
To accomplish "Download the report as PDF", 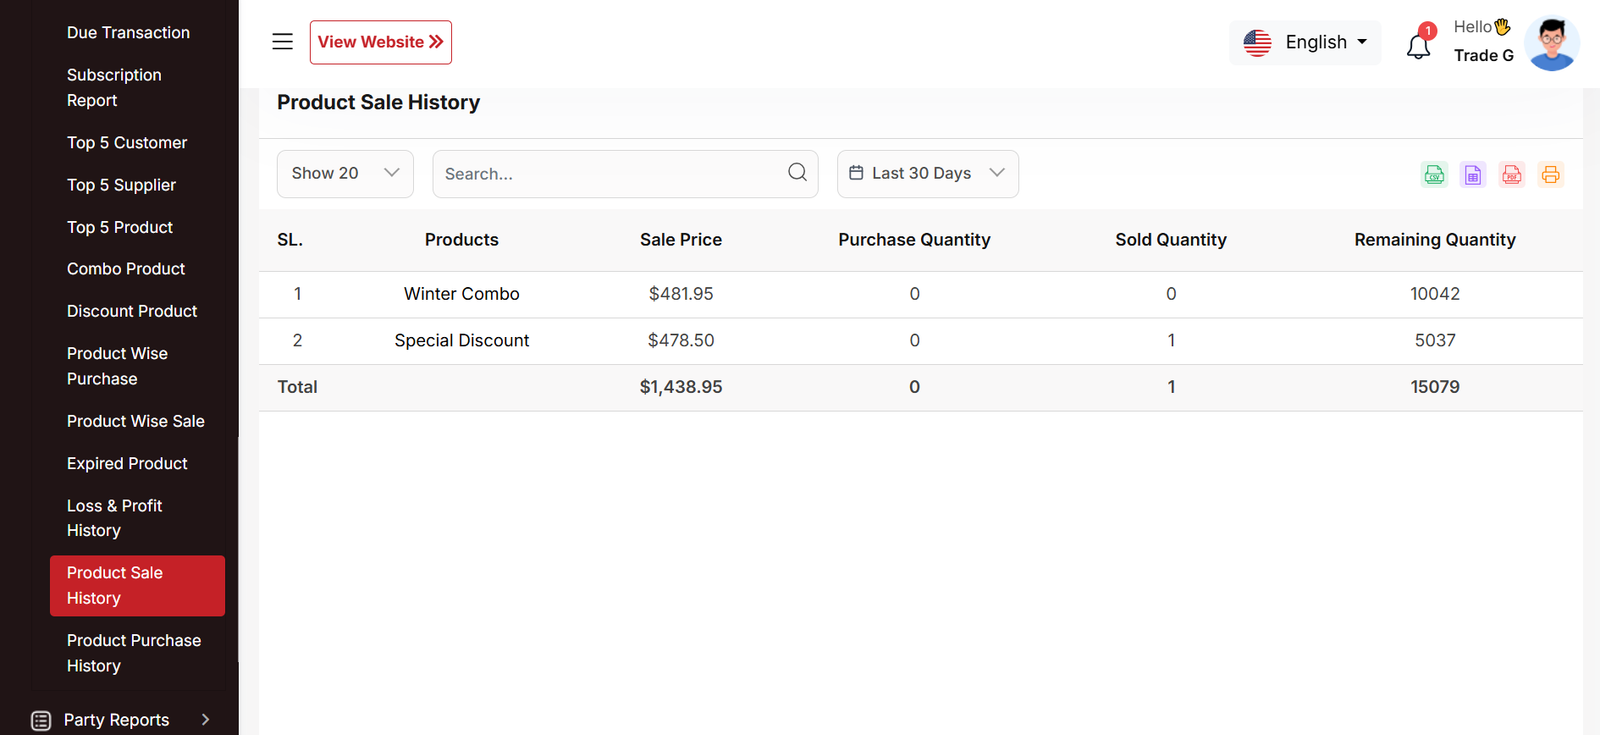I will [x=1512, y=175].
